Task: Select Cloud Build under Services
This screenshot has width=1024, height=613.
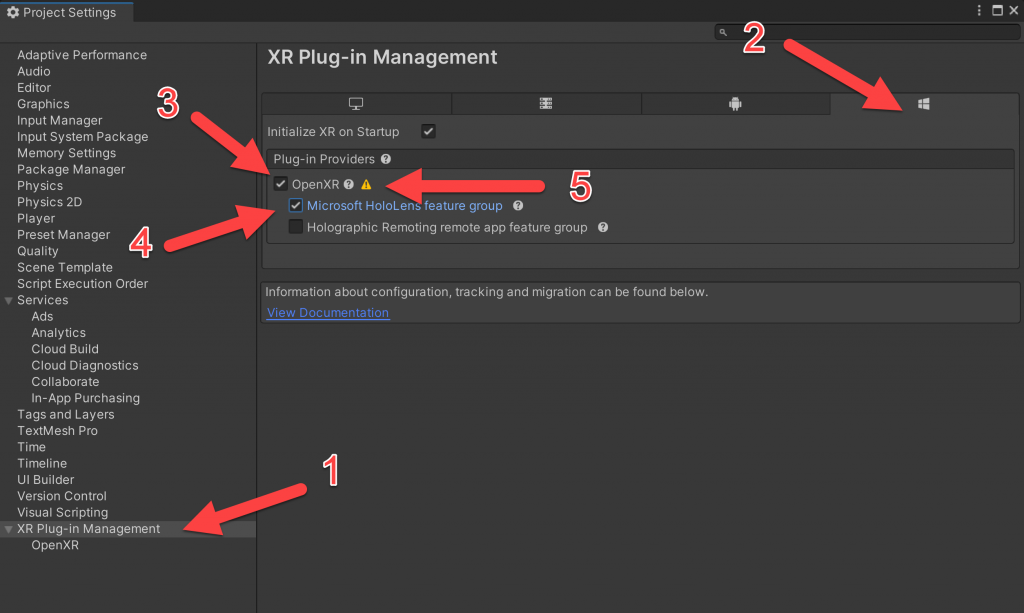Action: click(65, 349)
